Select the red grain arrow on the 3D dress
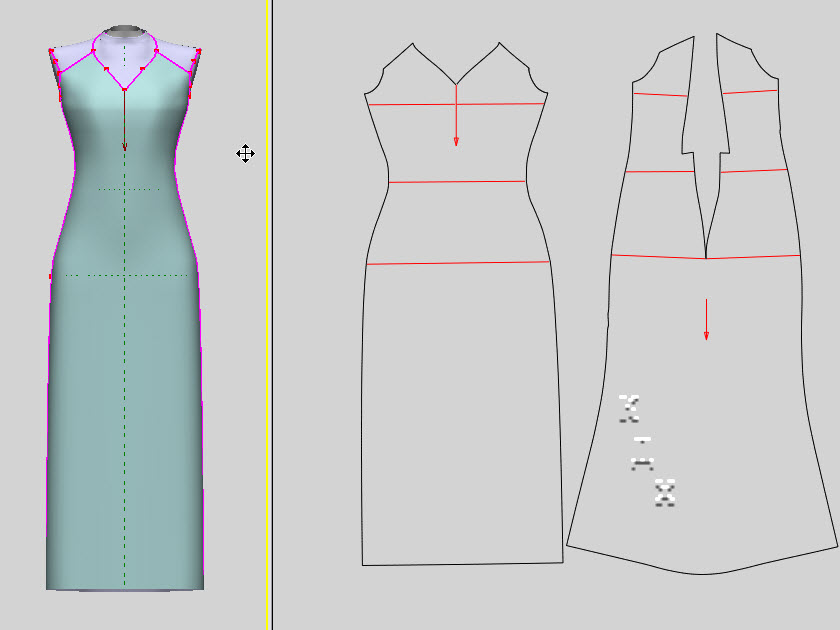The height and width of the screenshot is (630, 840). click(124, 120)
